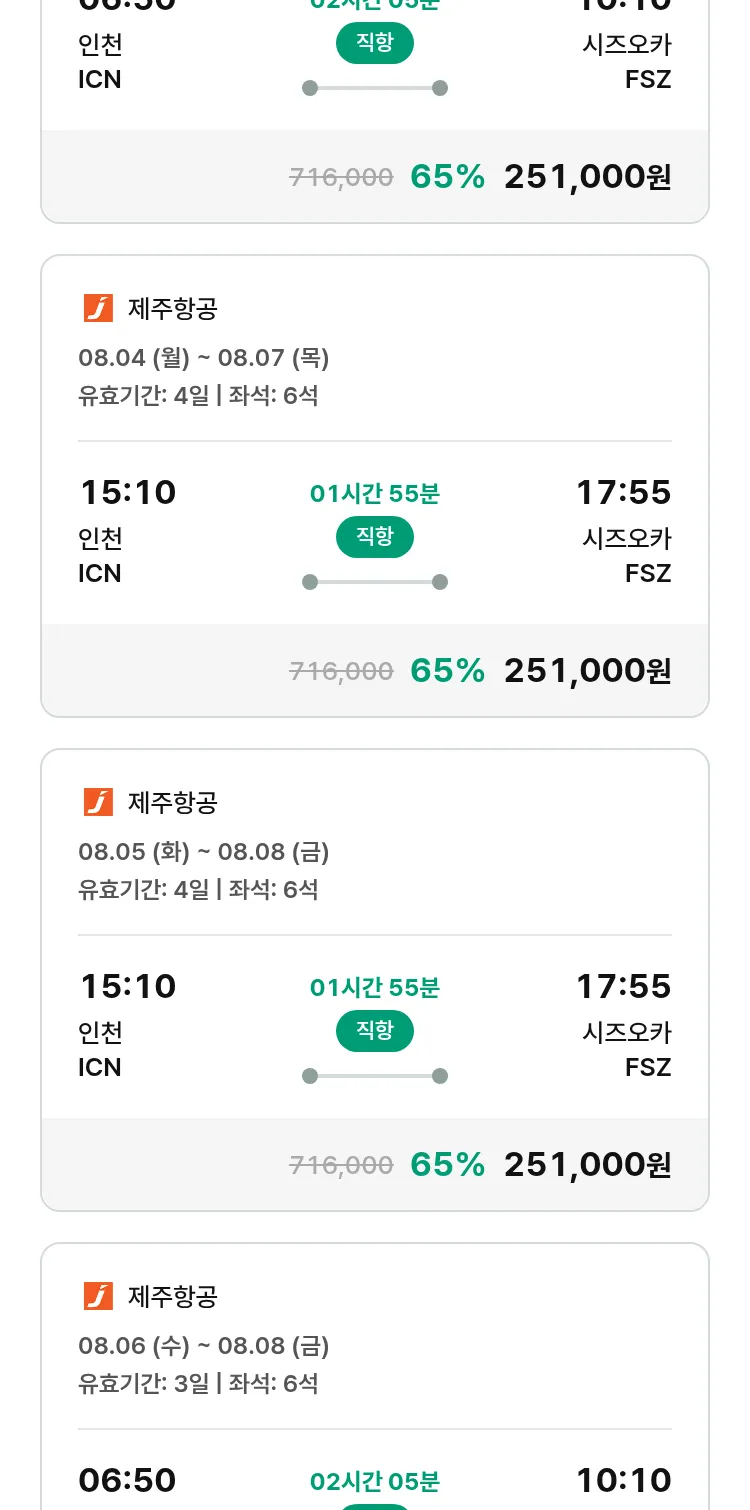This screenshot has width=750, height=1510.
Task: Click the route line on the 08.05 flight
Action: coord(375,1076)
